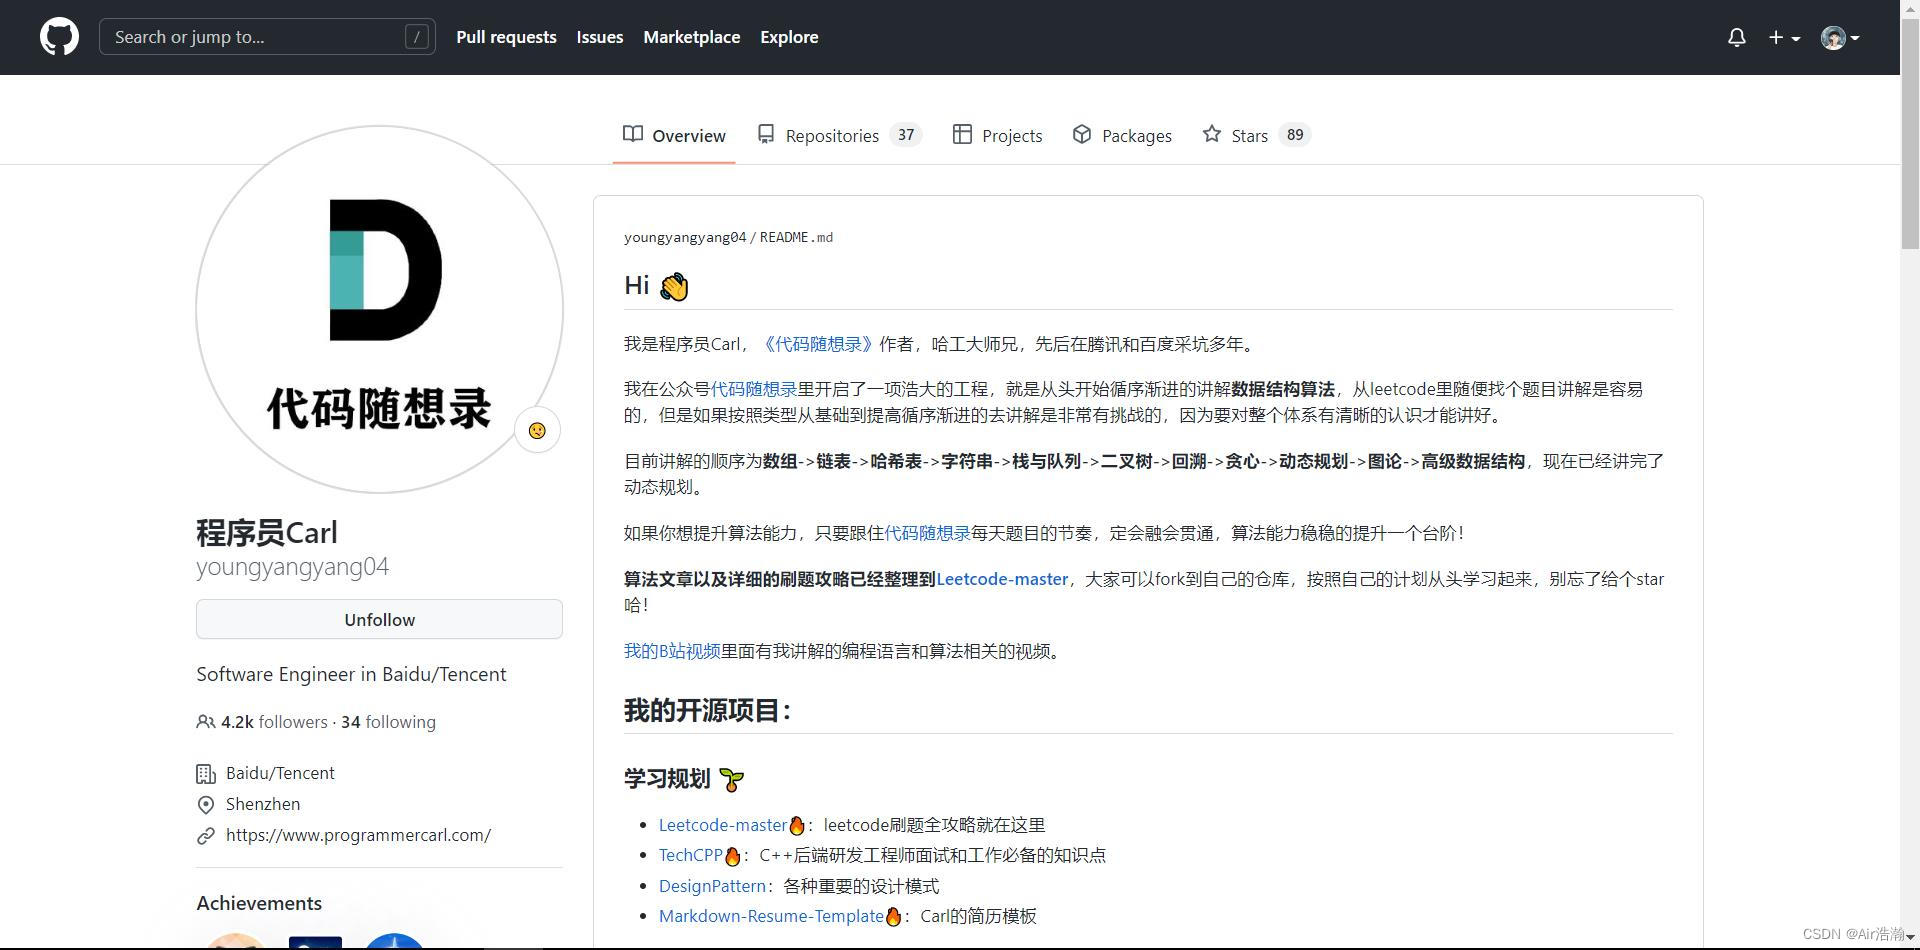Image resolution: width=1920 pixels, height=950 pixels.
Task: Click the 程序员Carl display name
Action: [267, 532]
